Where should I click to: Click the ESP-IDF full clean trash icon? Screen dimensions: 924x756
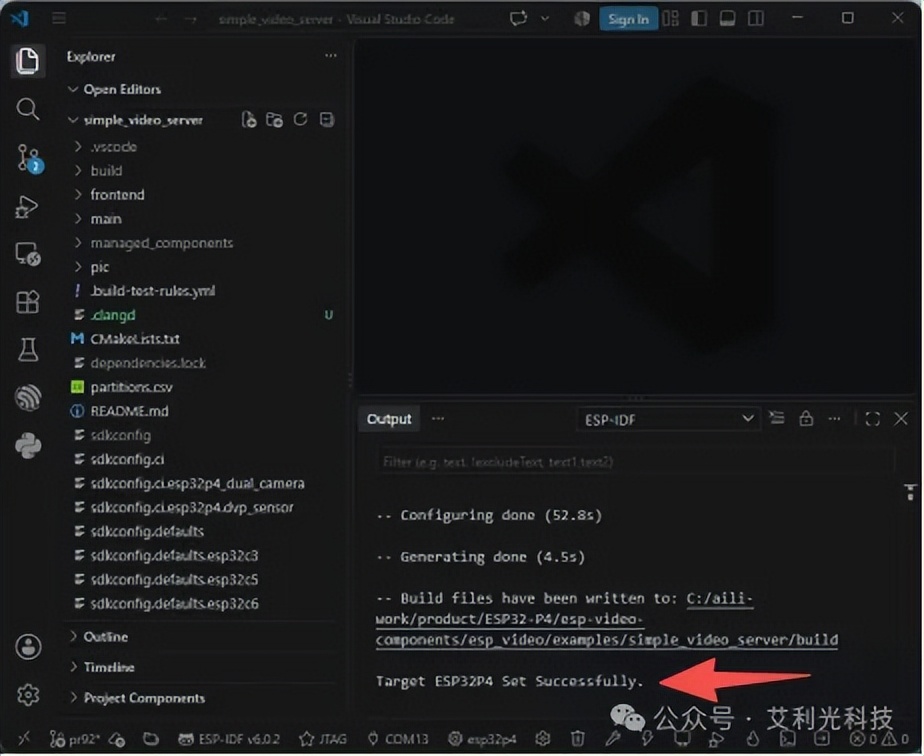pos(578,738)
